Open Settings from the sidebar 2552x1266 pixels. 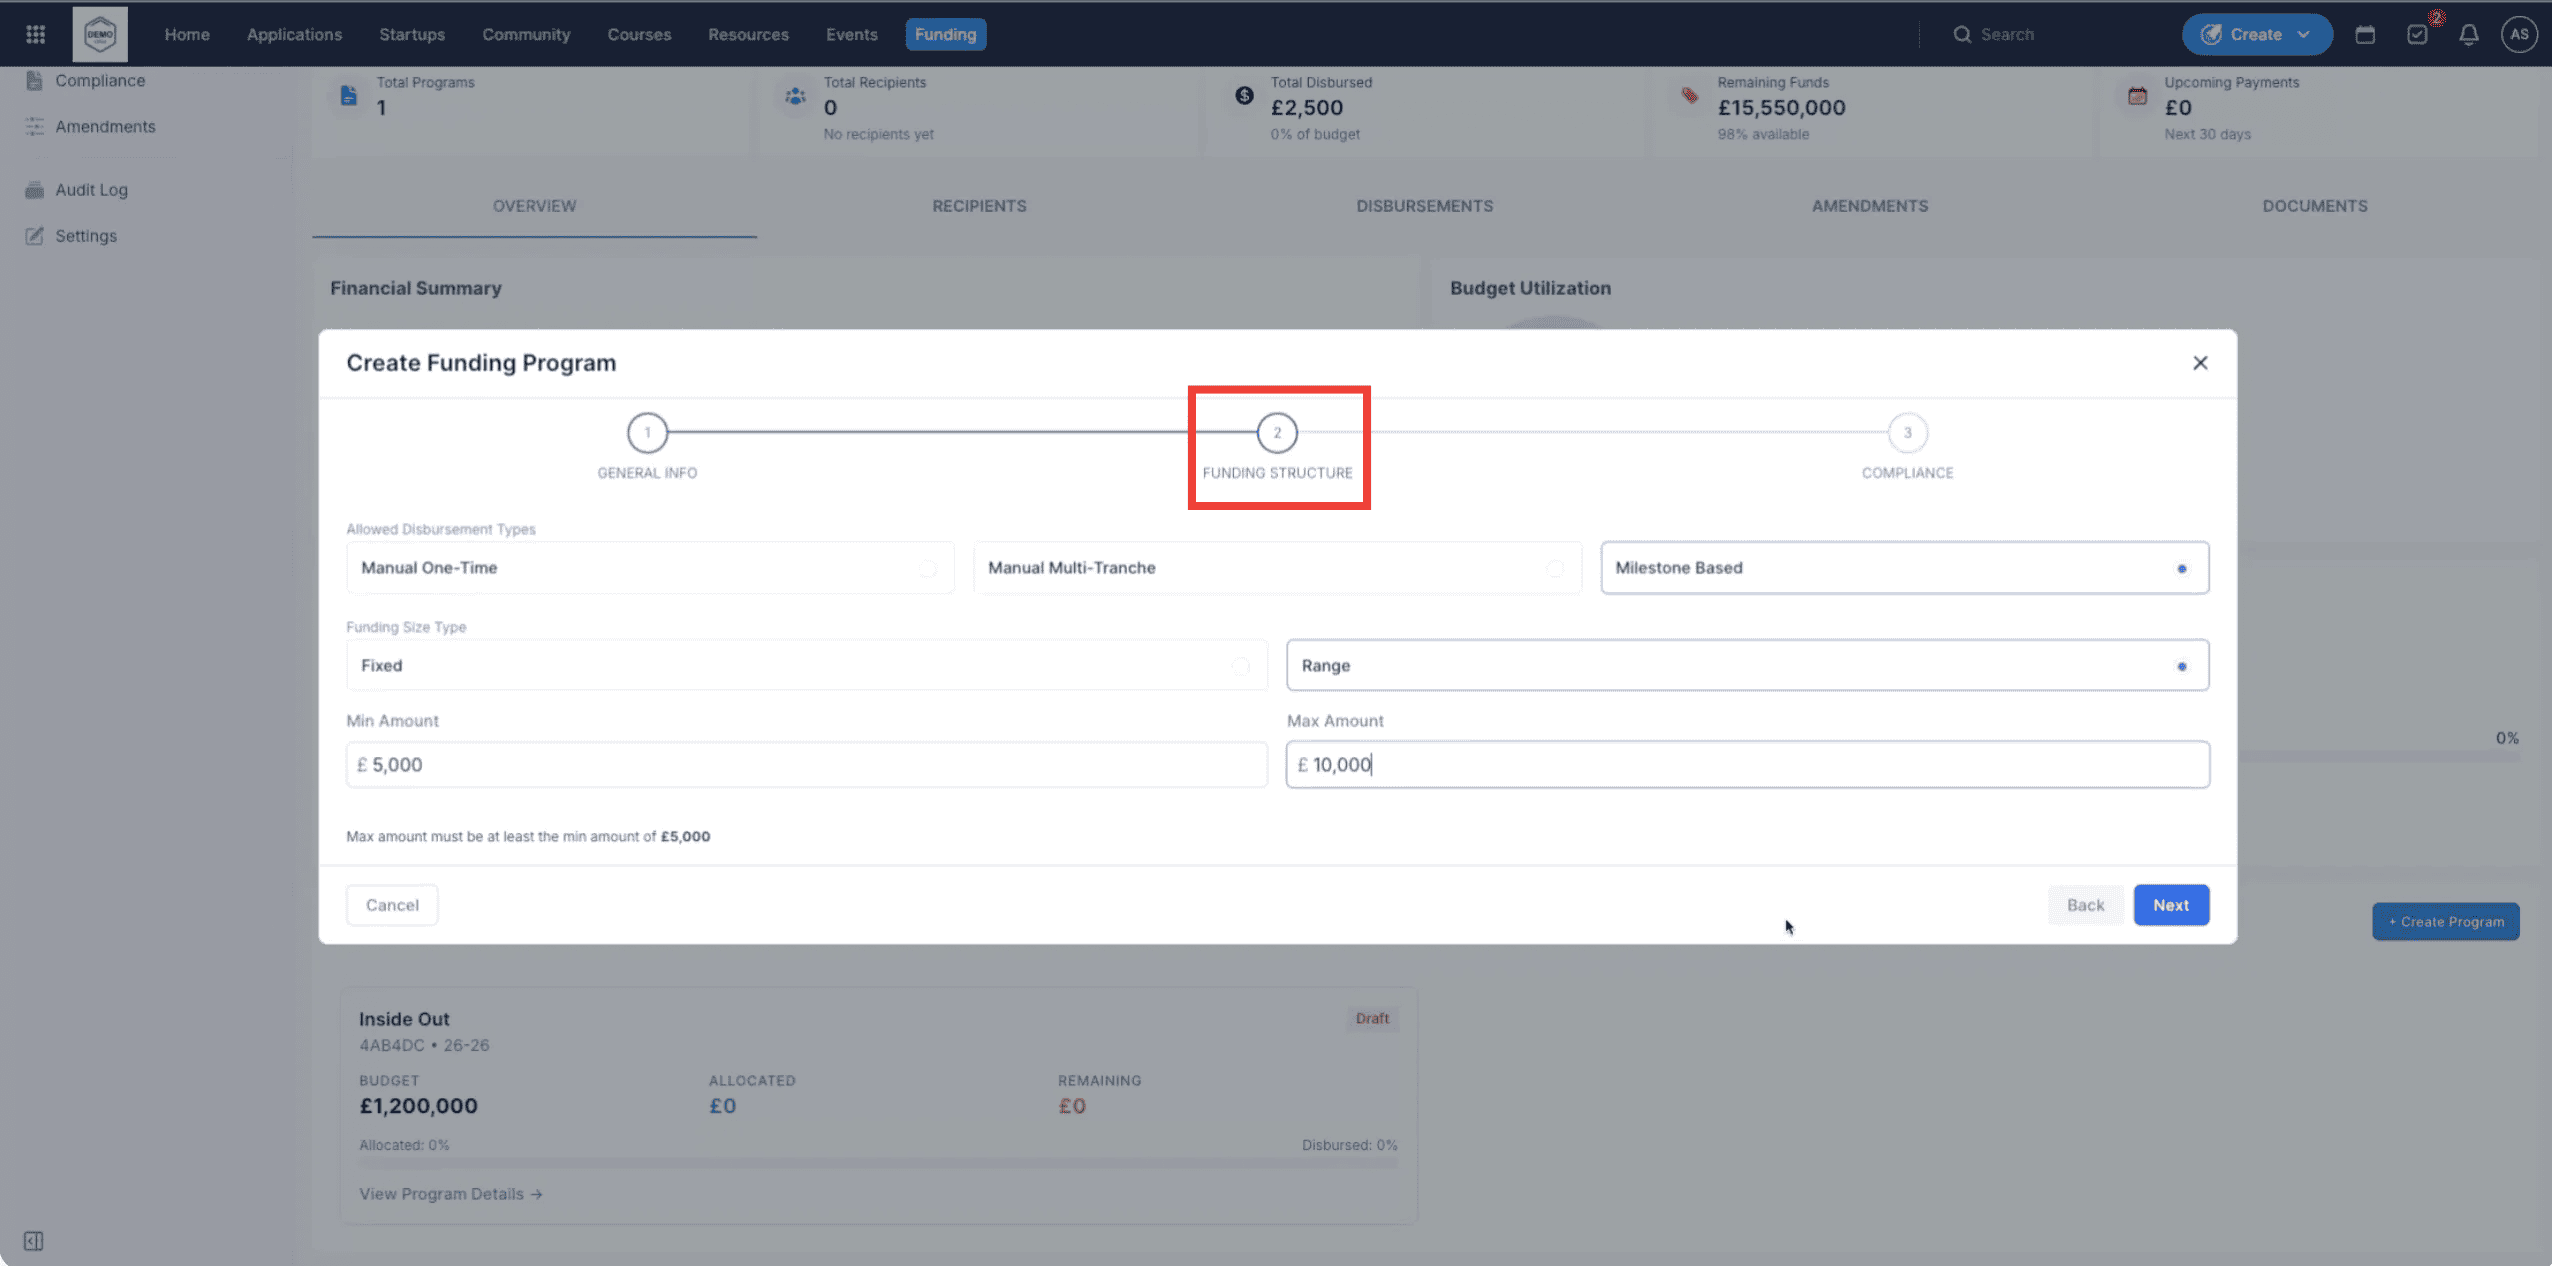click(x=86, y=236)
